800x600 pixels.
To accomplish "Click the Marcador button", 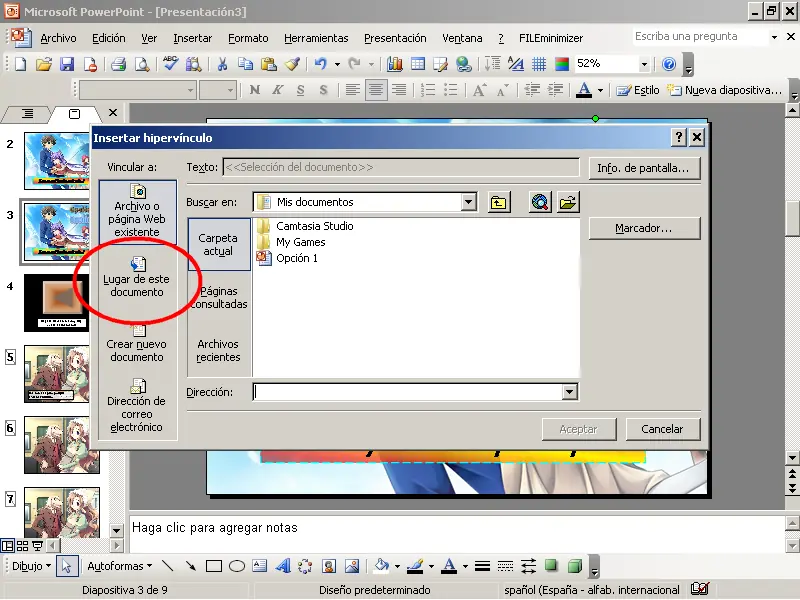I will 644,229.
